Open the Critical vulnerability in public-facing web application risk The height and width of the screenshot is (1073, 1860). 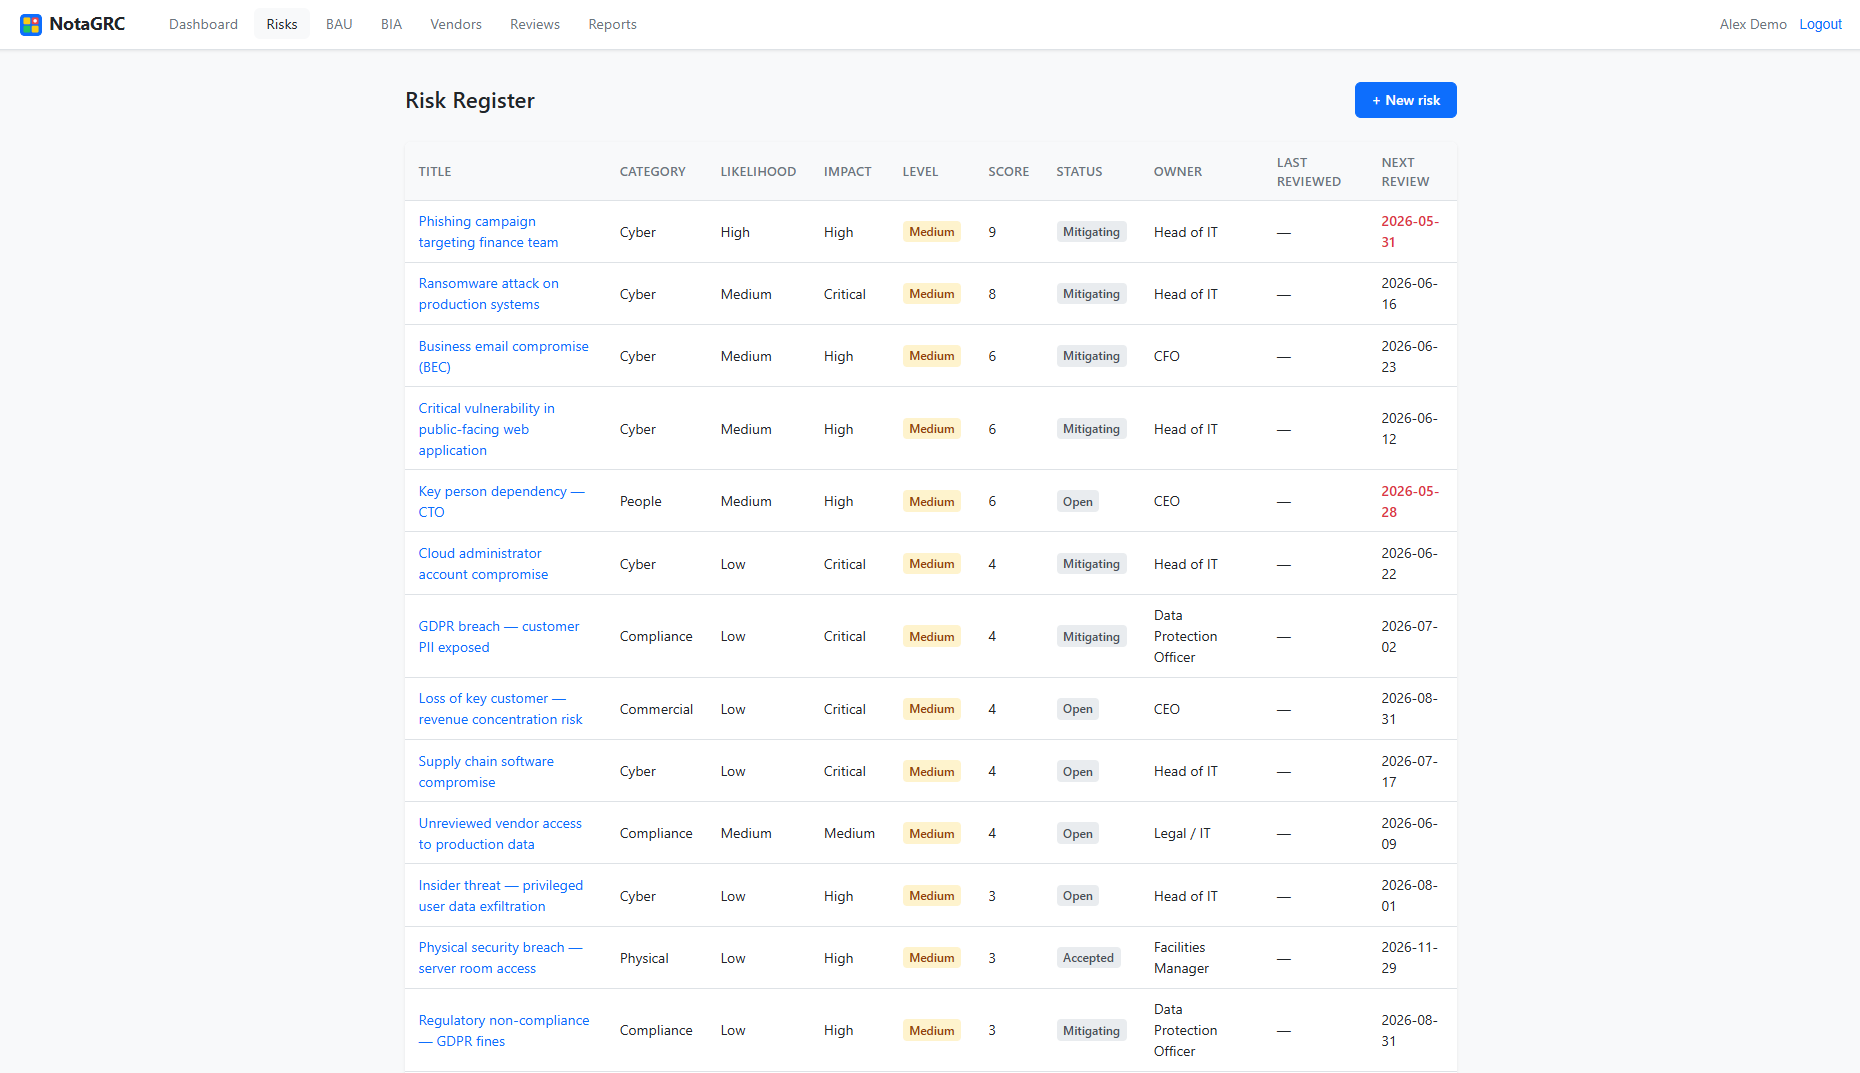[x=486, y=429]
